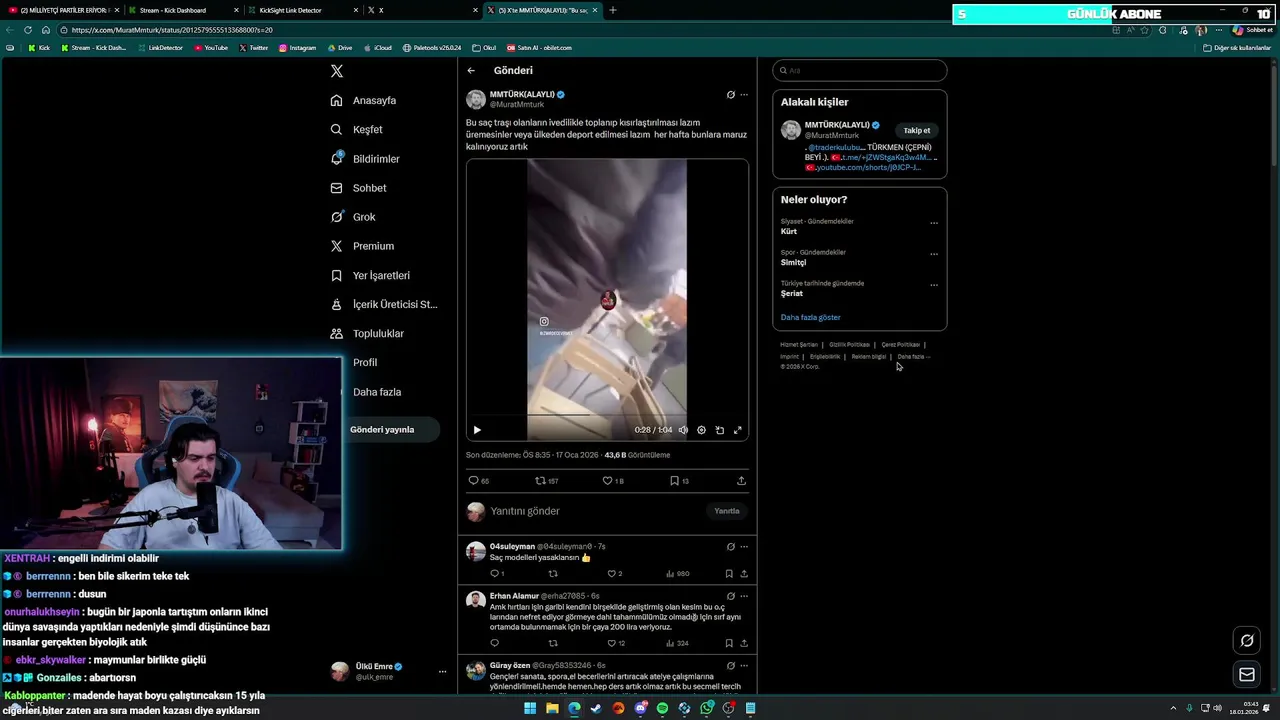Open video settings gear
This screenshot has width=1280, height=720.
click(x=701, y=430)
